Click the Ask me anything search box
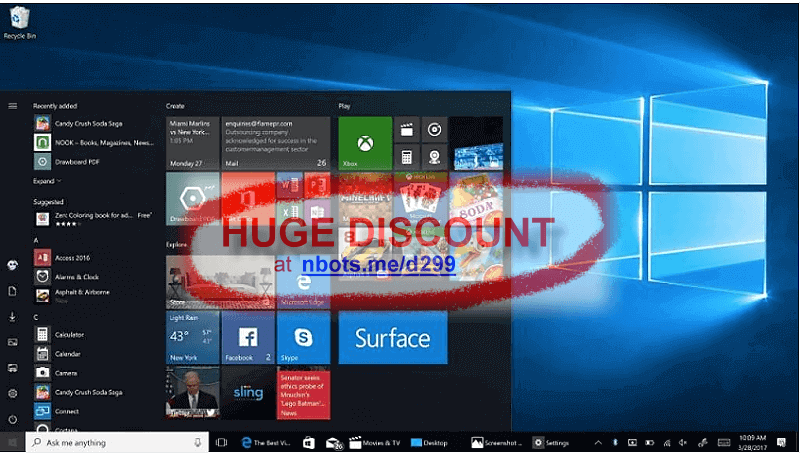800x453 pixels. (x=117, y=443)
